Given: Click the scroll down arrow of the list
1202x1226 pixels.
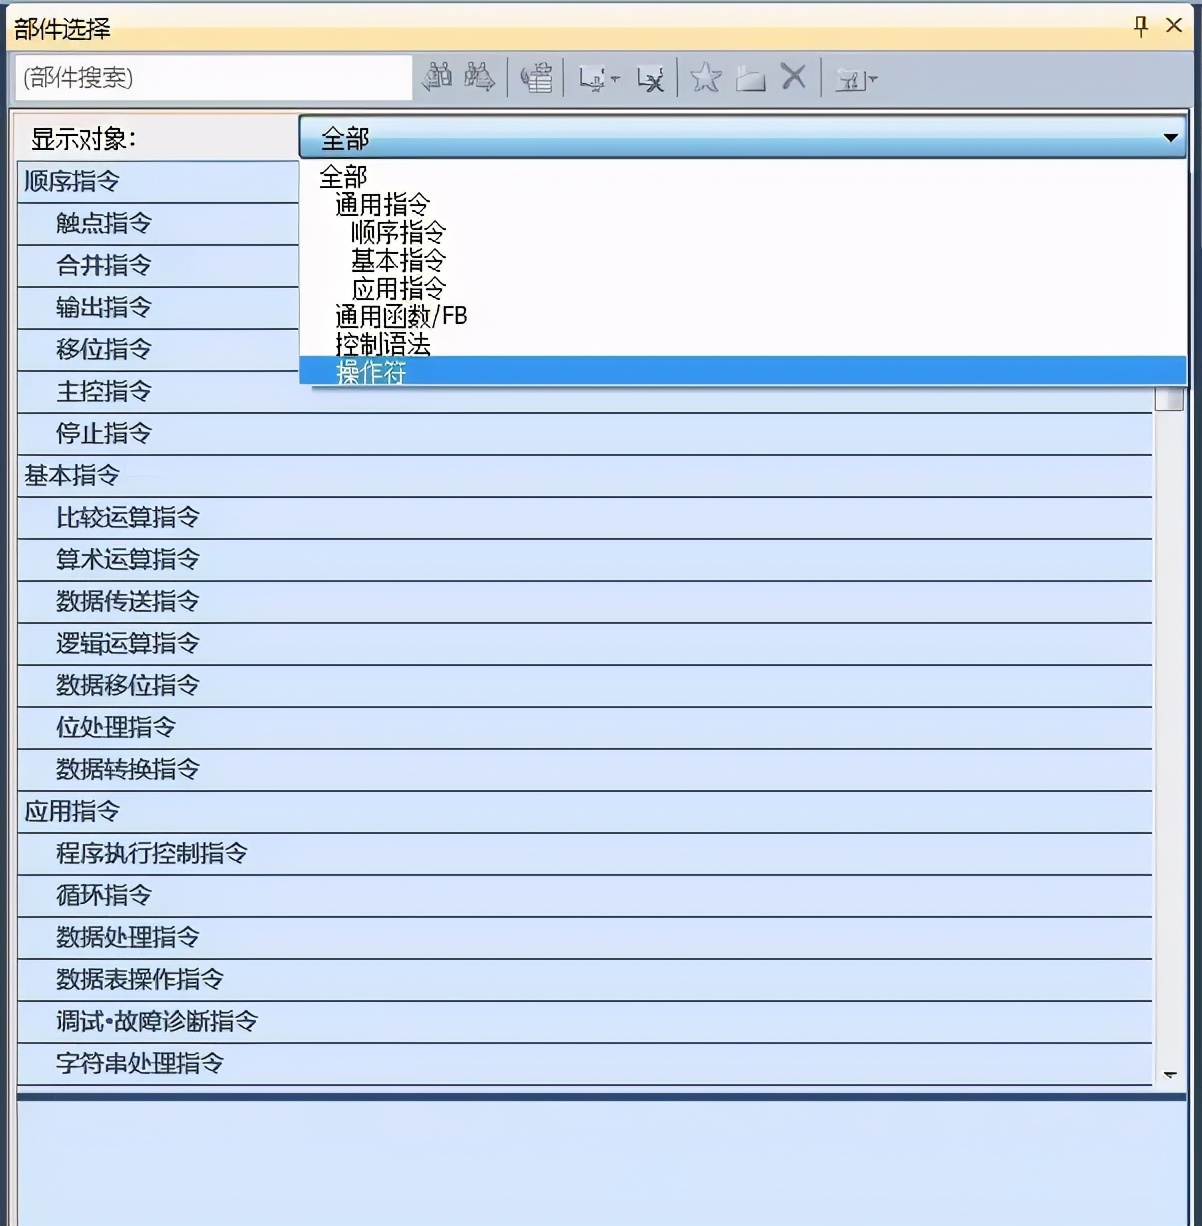Looking at the screenshot, I should coord(1169,1075).
